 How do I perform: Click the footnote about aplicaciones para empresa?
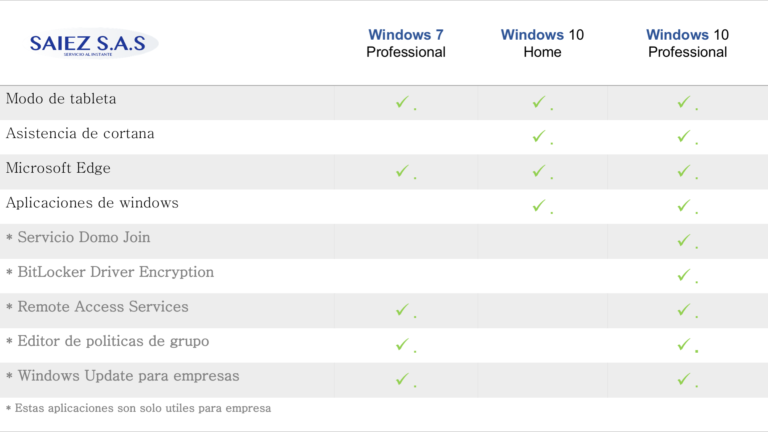click(x=138, y=408)
